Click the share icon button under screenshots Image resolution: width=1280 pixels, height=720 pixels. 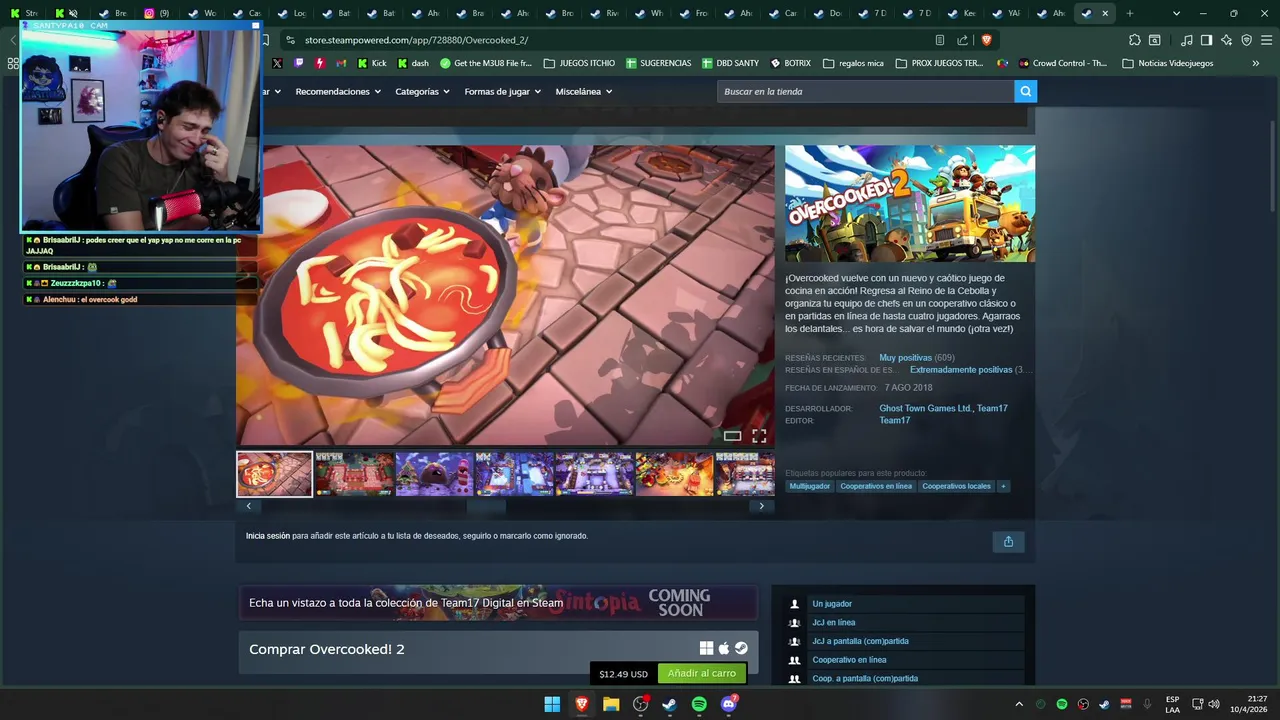coord(1008,541)
